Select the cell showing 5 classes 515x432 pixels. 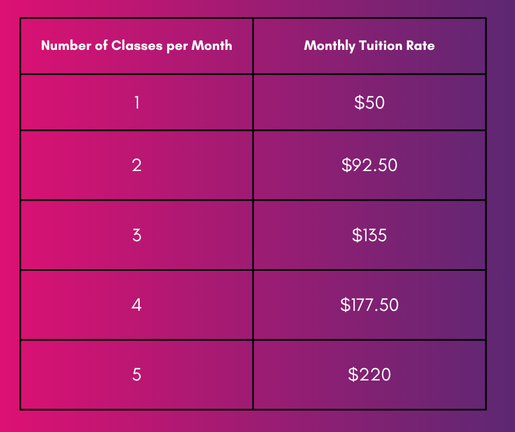tap(137, 375)
